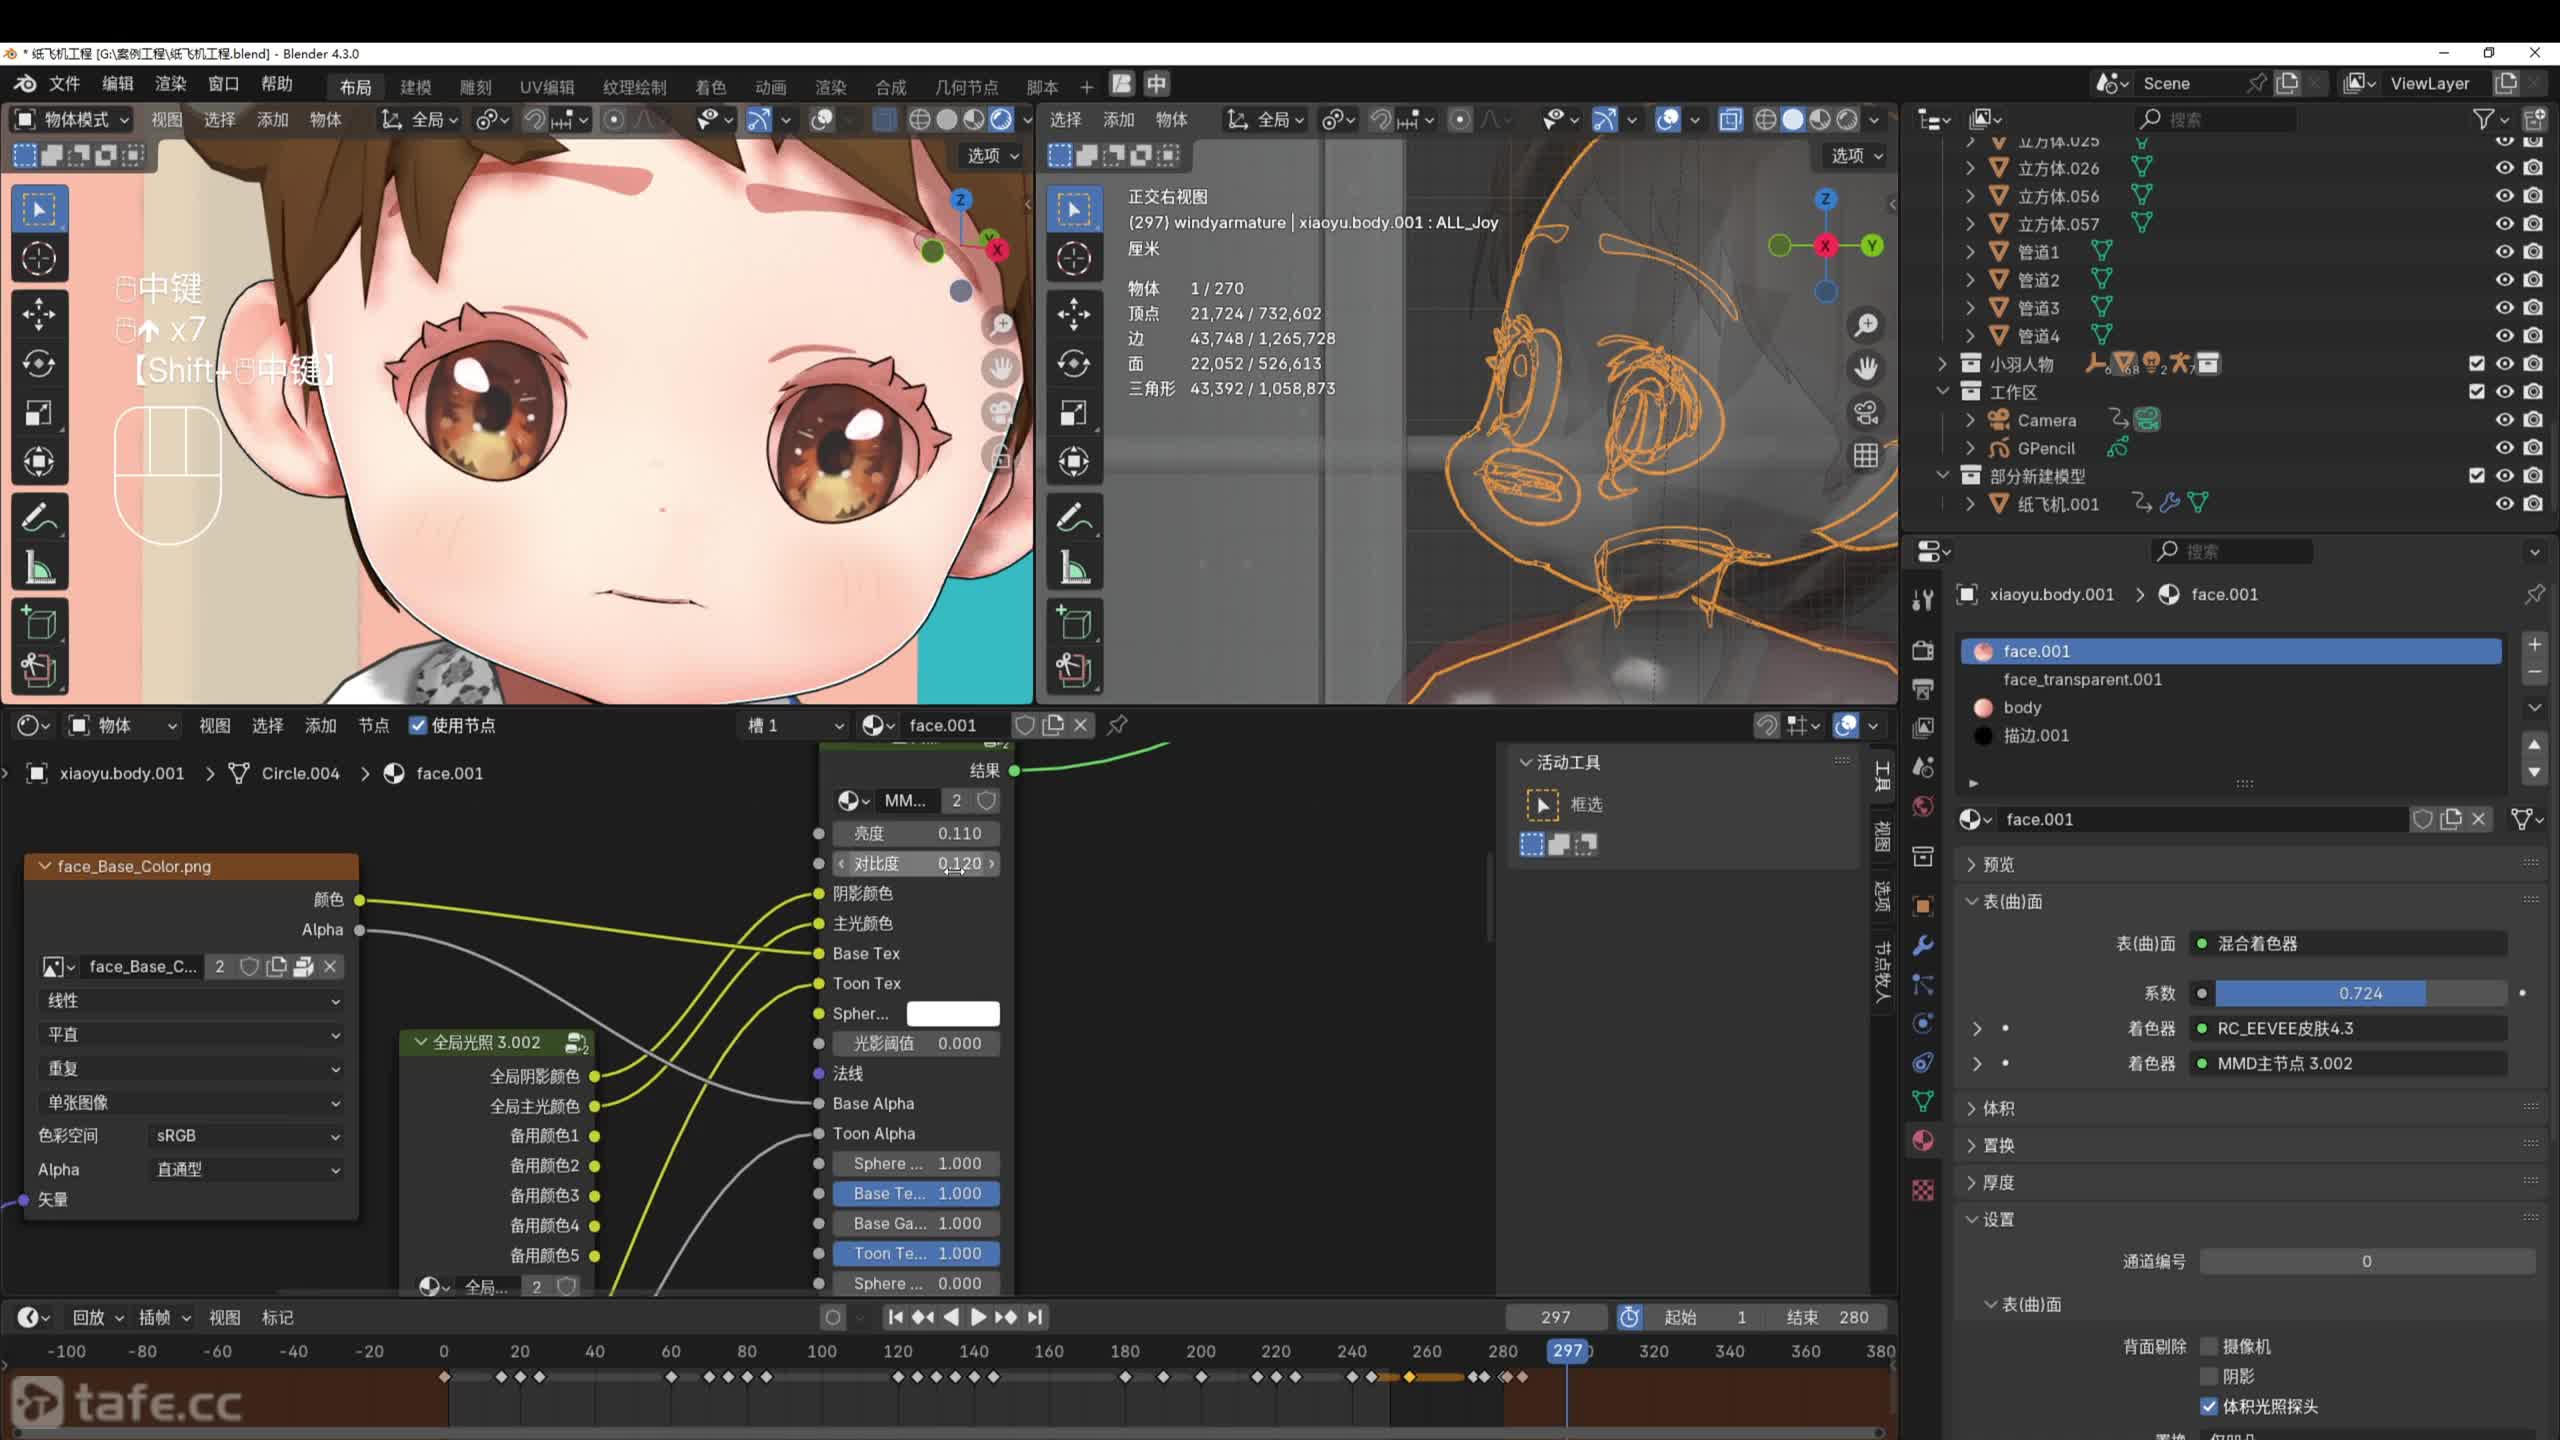Adjust 系数 slider at 0.724
Screen dimensions: 2560x1440
pos(2361,993)
